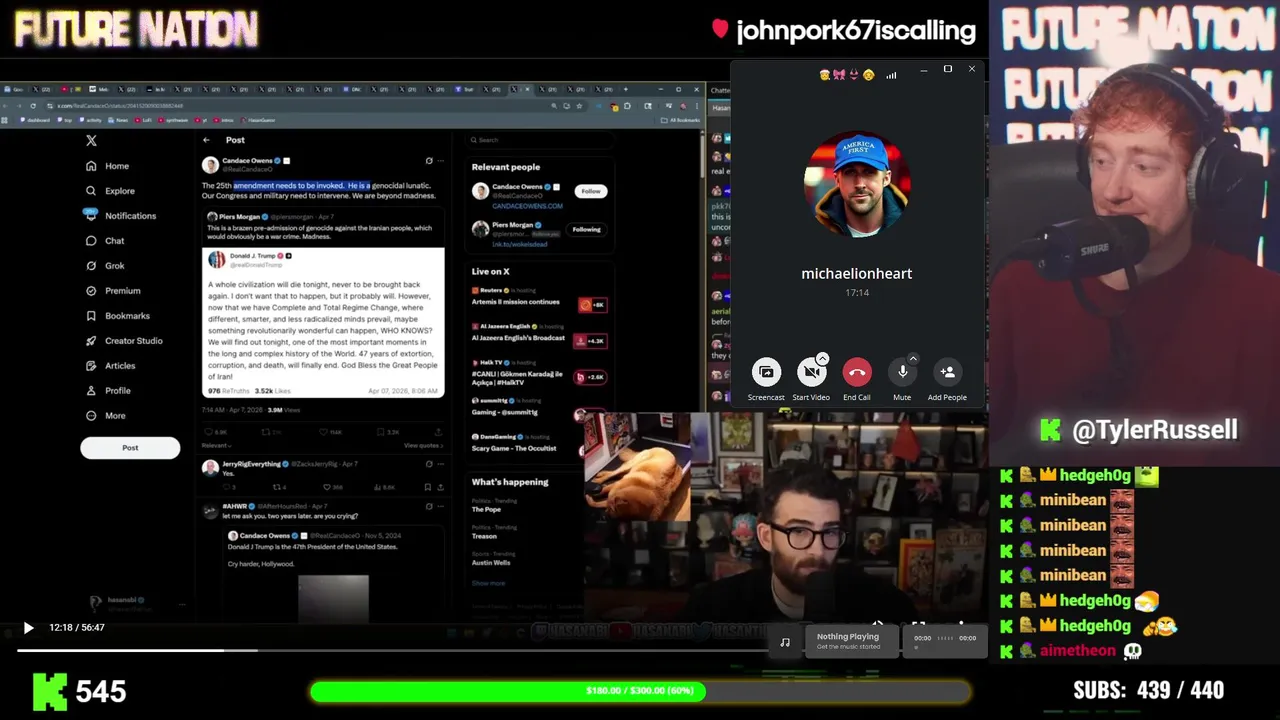
Task: Open three-dot menu on JerryRigEverything reply
Action: [441, 464]
